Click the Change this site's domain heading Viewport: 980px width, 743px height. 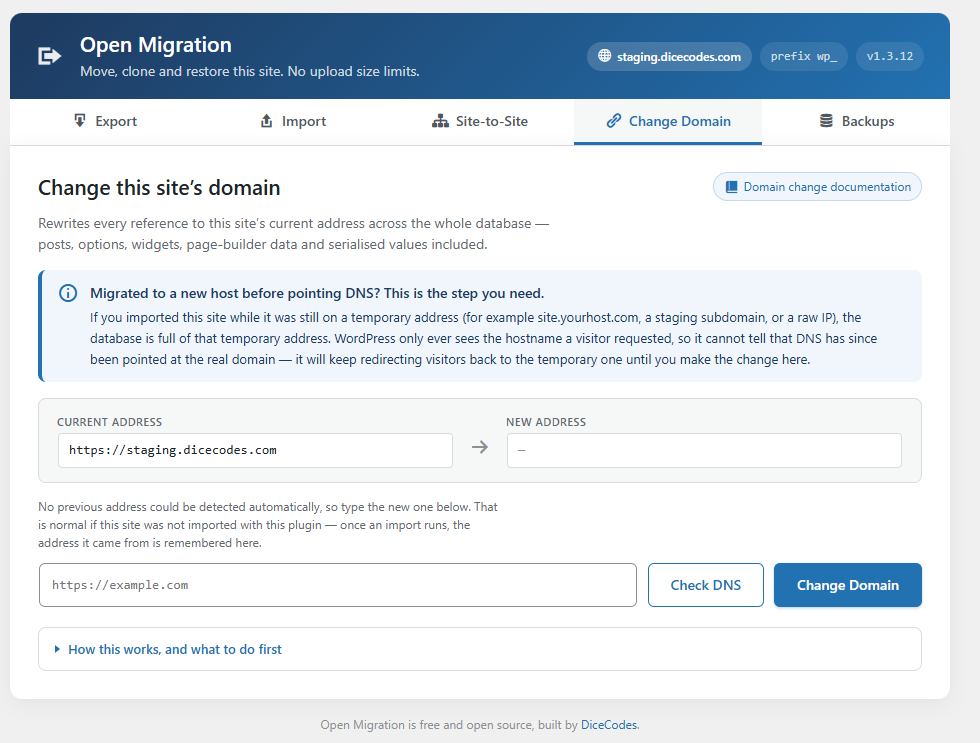coord(159,187)
